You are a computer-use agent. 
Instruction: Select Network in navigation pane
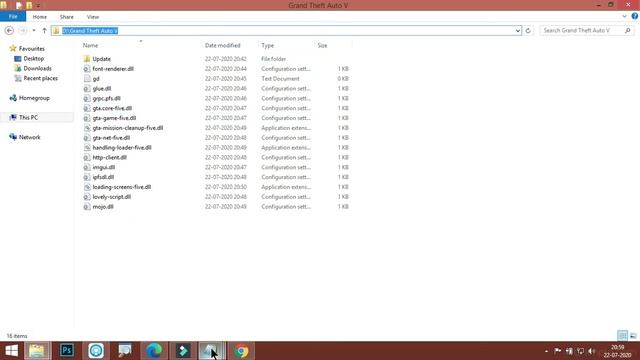tap(29, 137)
